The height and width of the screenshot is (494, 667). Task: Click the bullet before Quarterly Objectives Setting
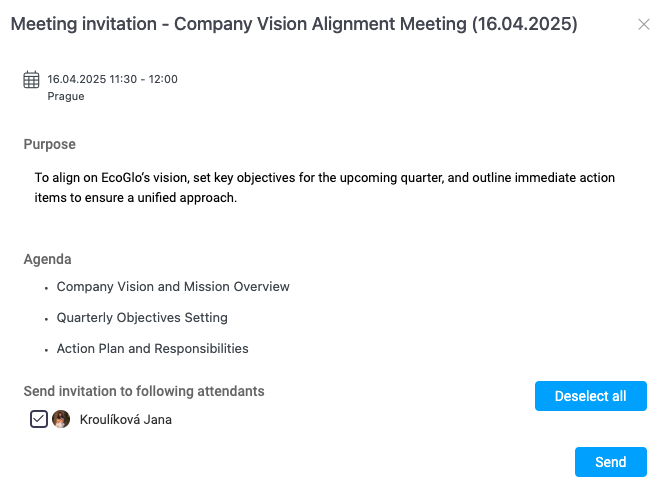46,319
